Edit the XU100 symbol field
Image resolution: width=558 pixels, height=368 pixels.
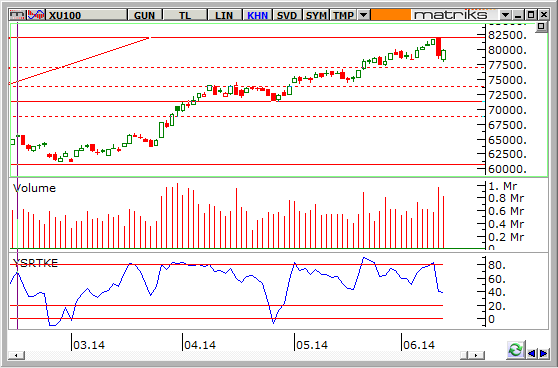87,15
